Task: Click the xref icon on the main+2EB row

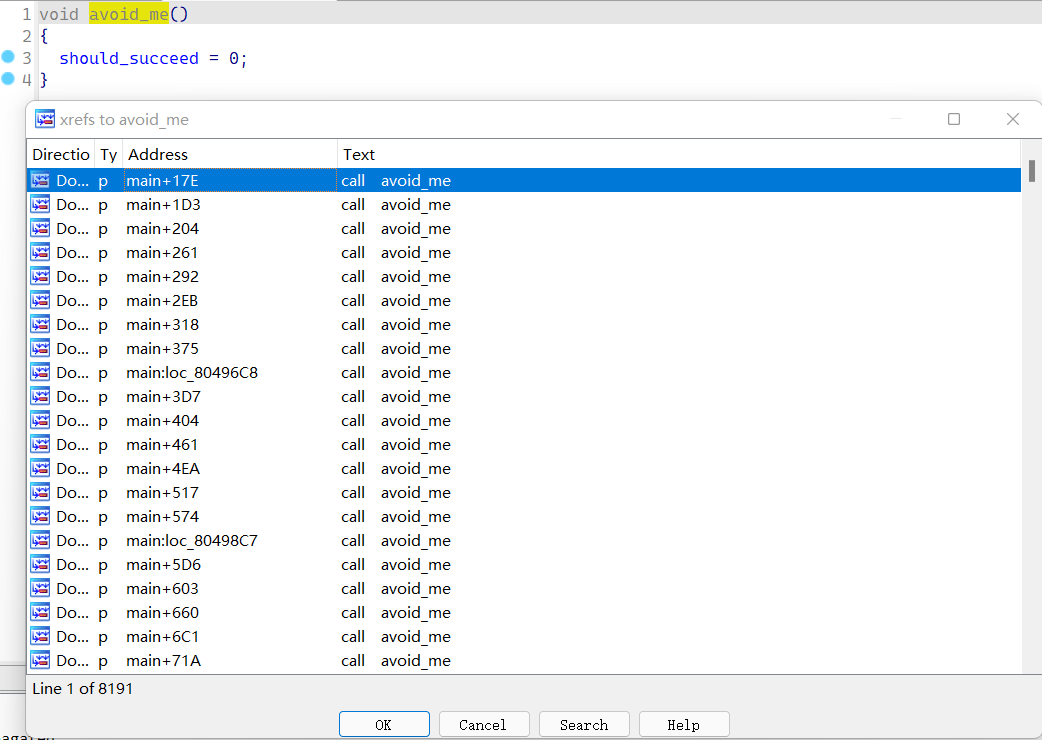Action: coord(41,301)
